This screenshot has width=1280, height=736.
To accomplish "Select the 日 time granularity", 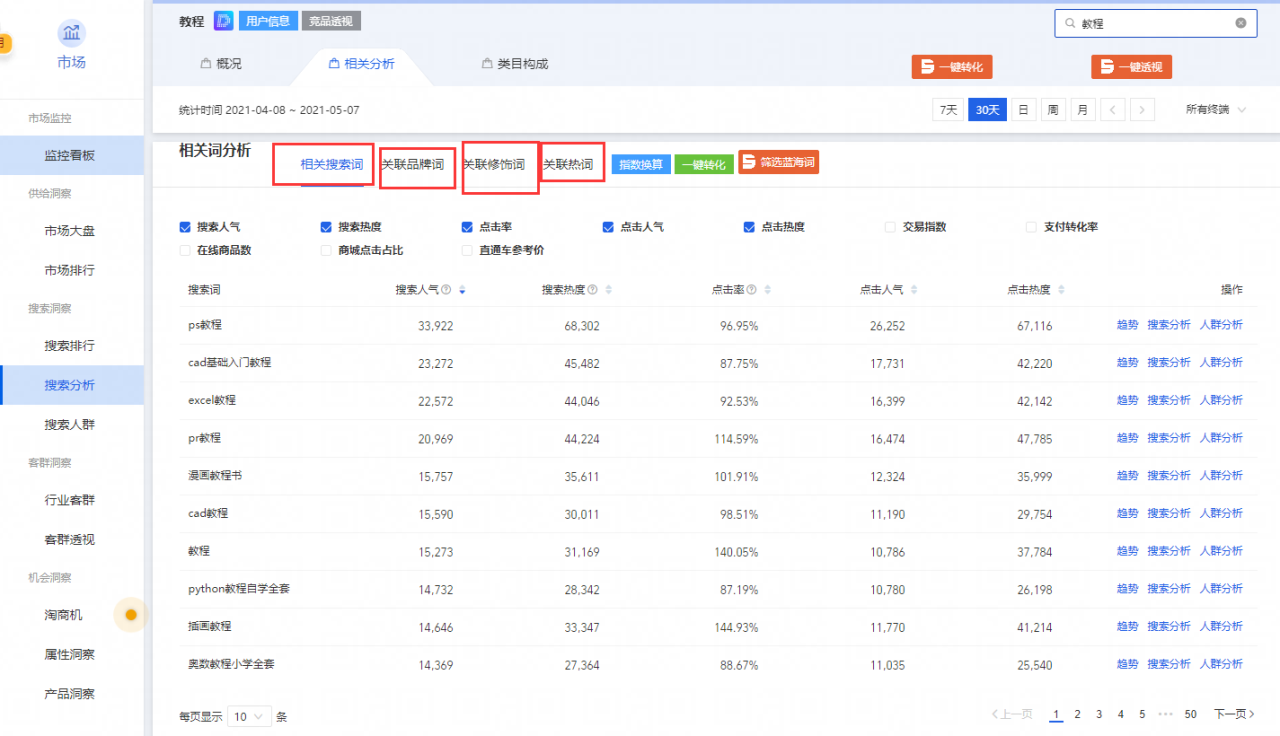I will pos(1023,110).
